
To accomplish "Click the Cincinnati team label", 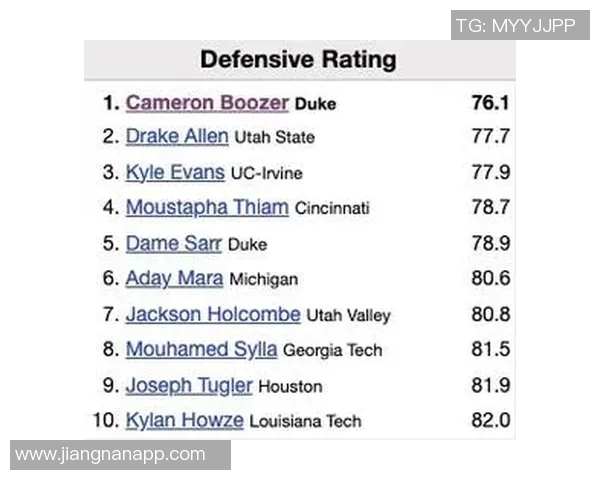I will pyautogui.click(x=332, y=209).
